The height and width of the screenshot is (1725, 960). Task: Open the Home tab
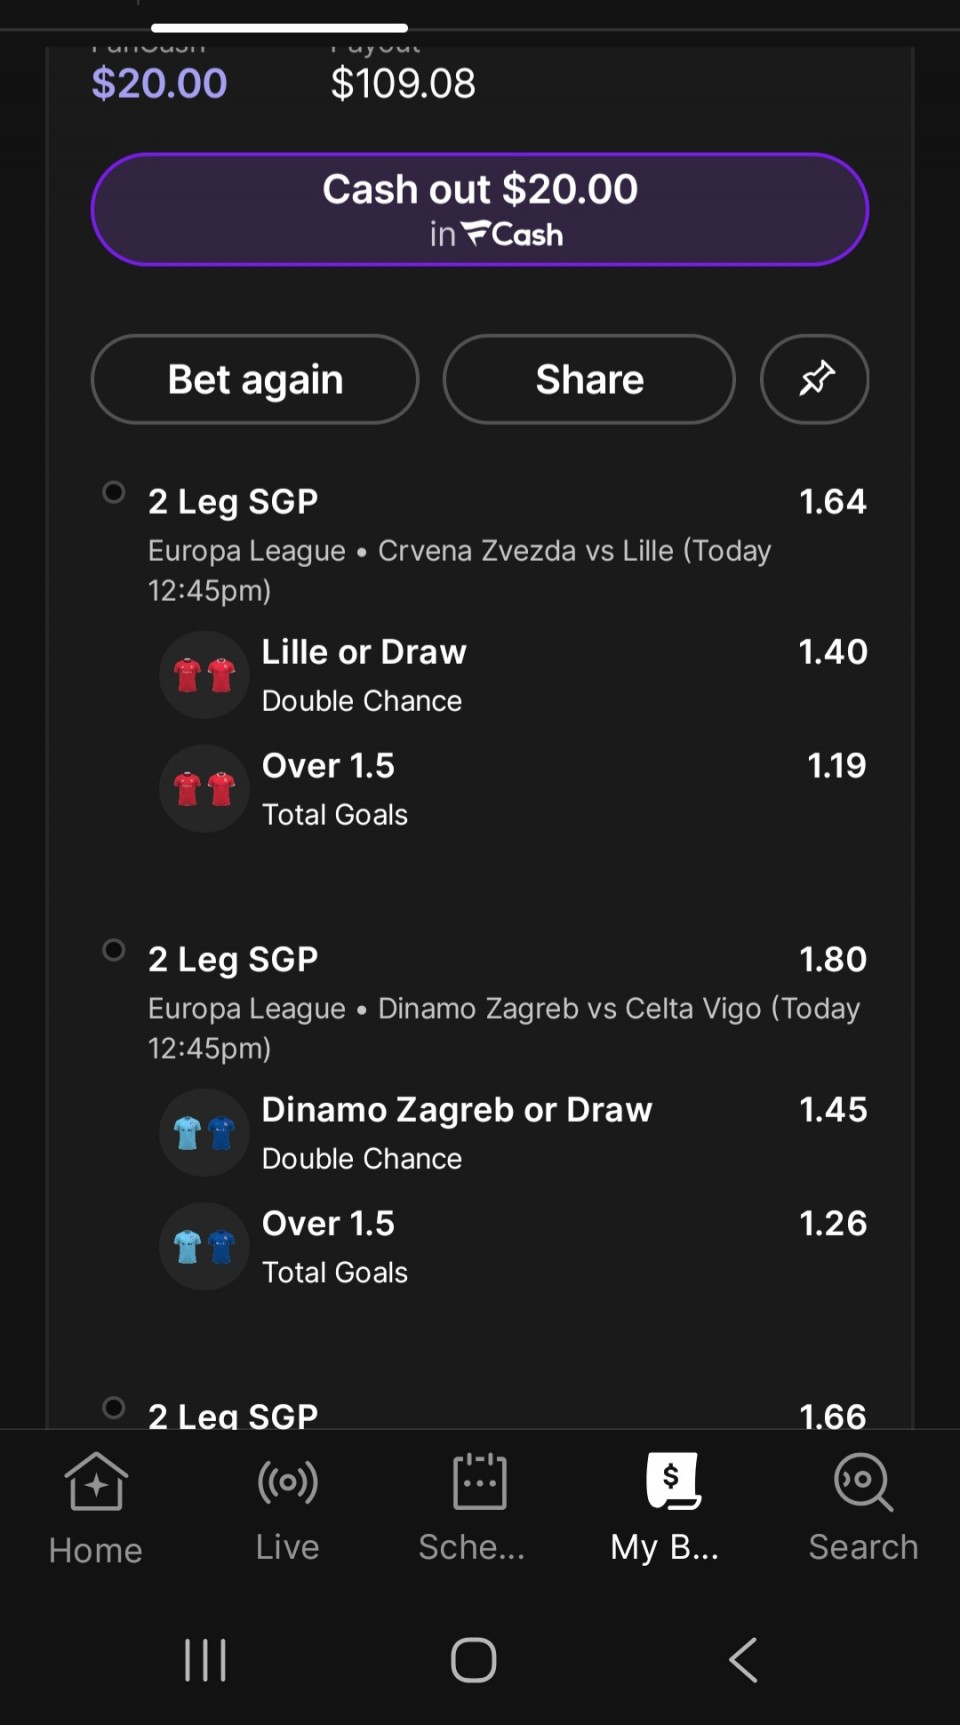tap(96, 1508)
